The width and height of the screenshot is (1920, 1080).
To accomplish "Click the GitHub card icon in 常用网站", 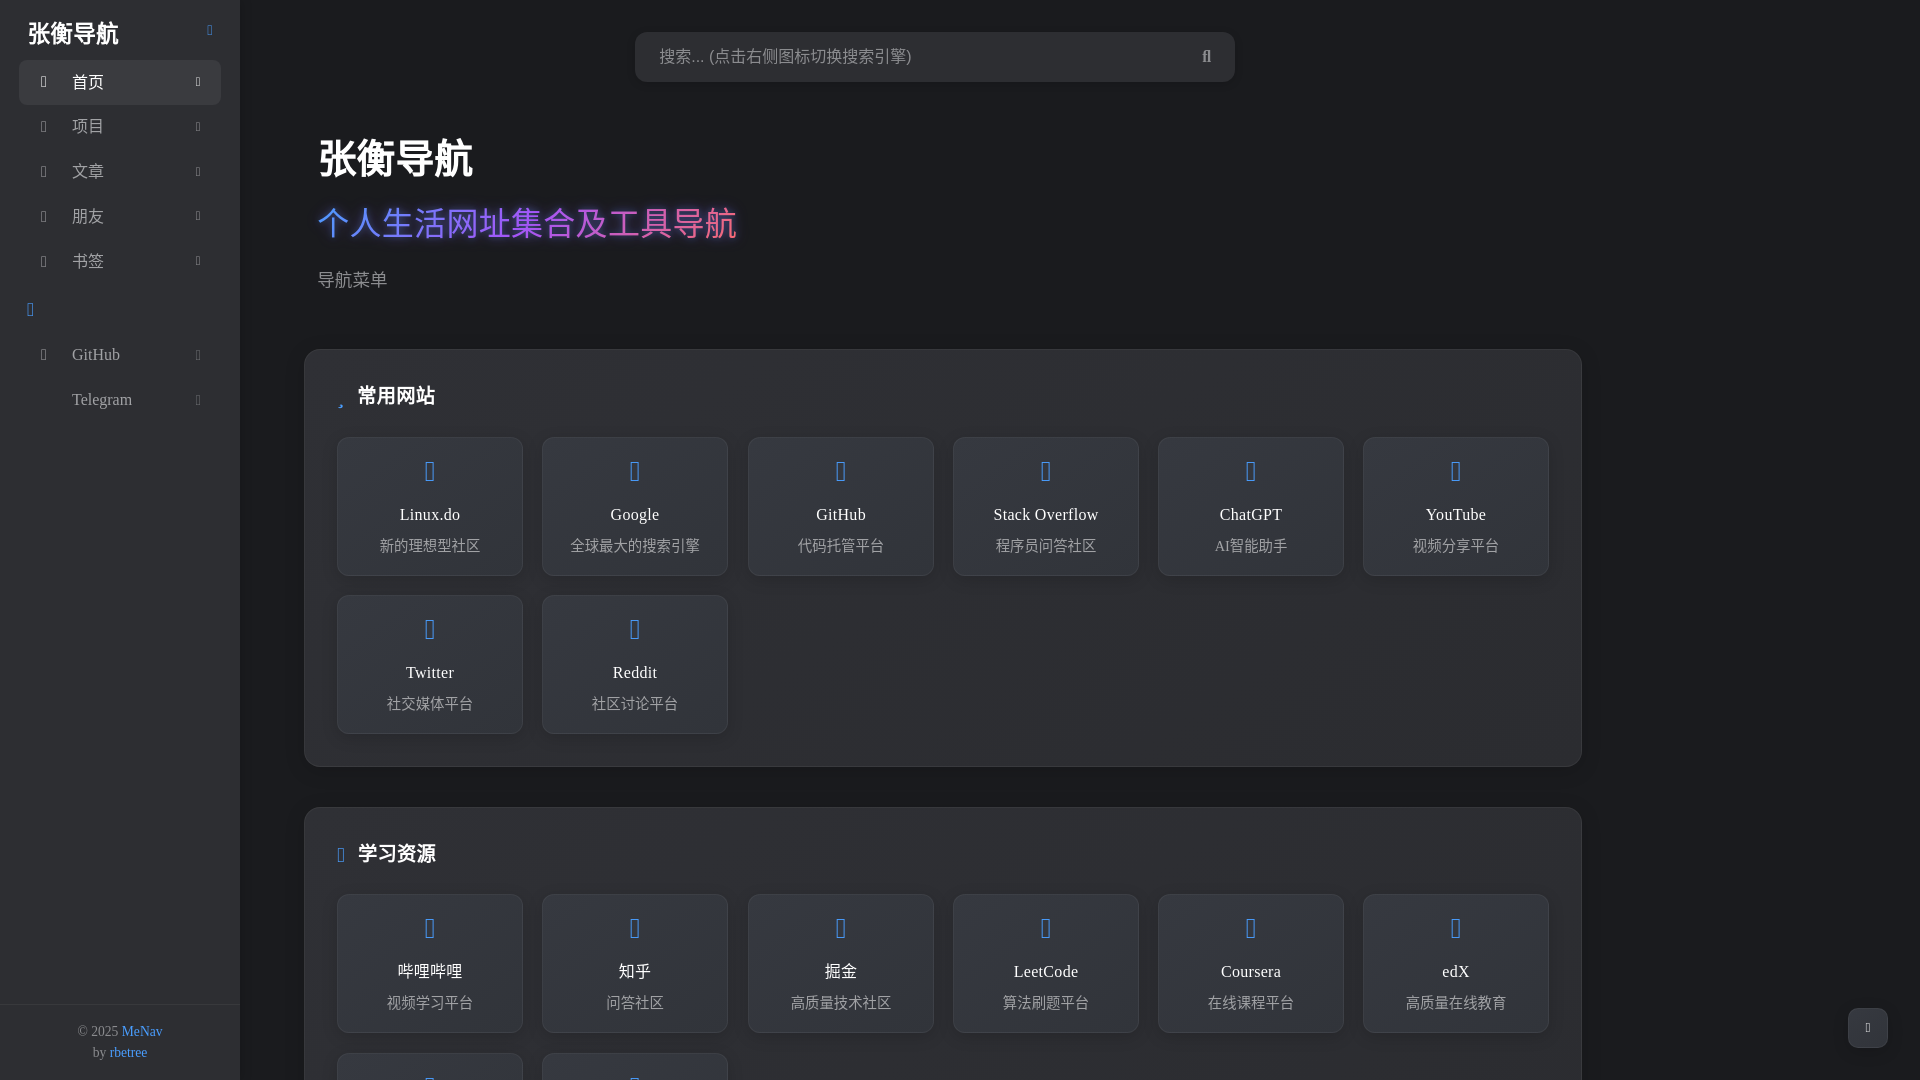I will pyautogui.click(x=841, y=471).
